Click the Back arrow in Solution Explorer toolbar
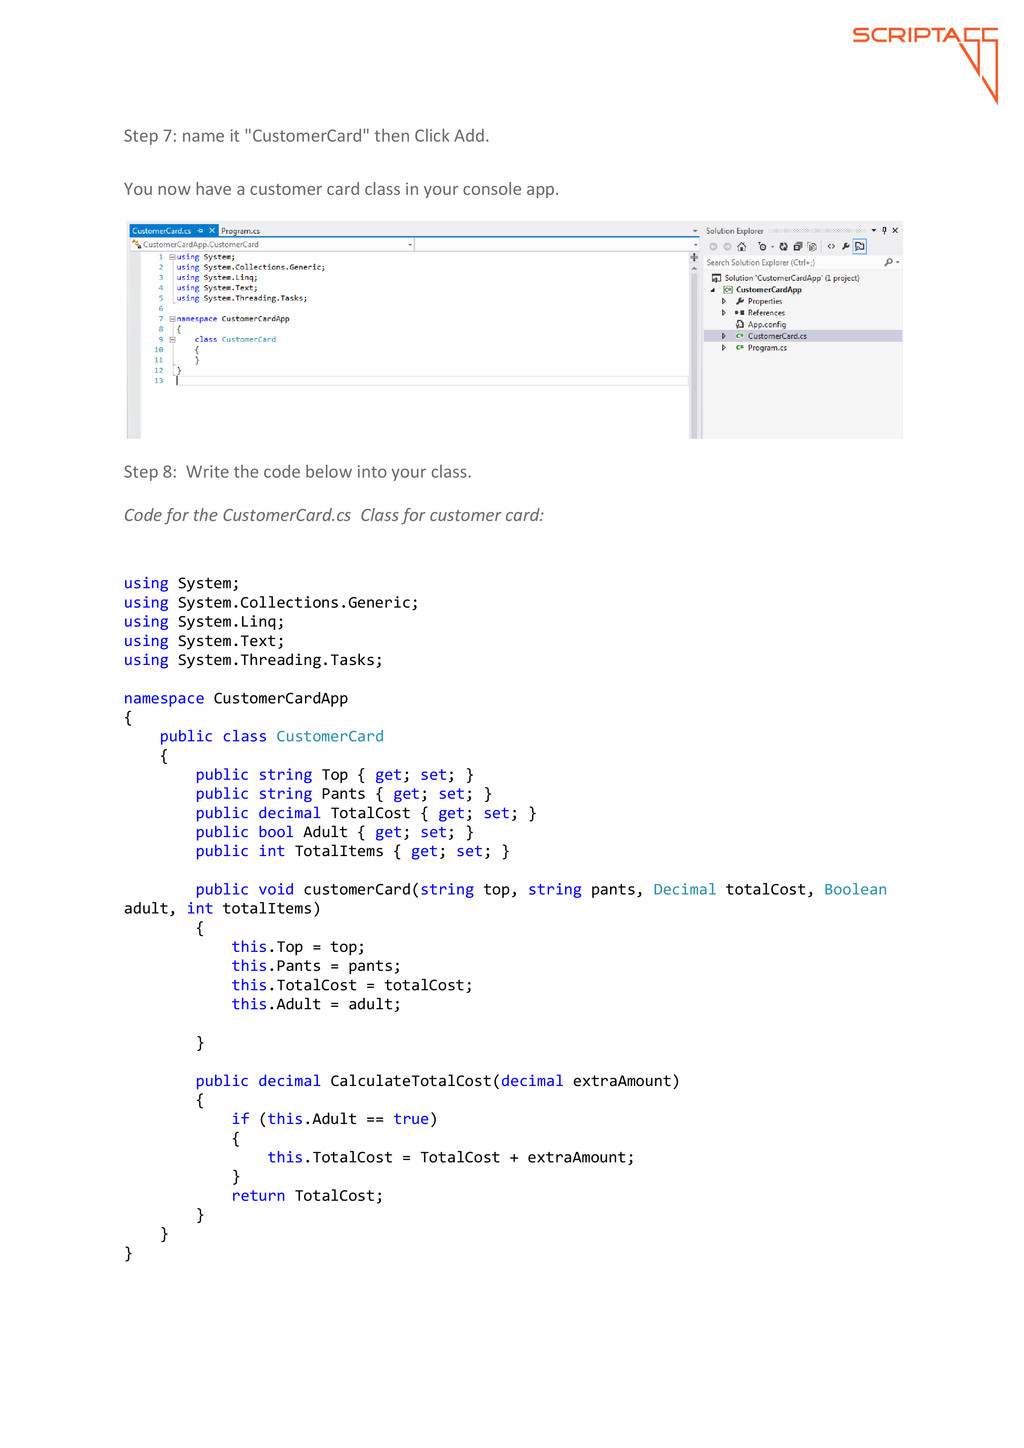Viewport: 1024px width, 1448px height. pos(713,246)
